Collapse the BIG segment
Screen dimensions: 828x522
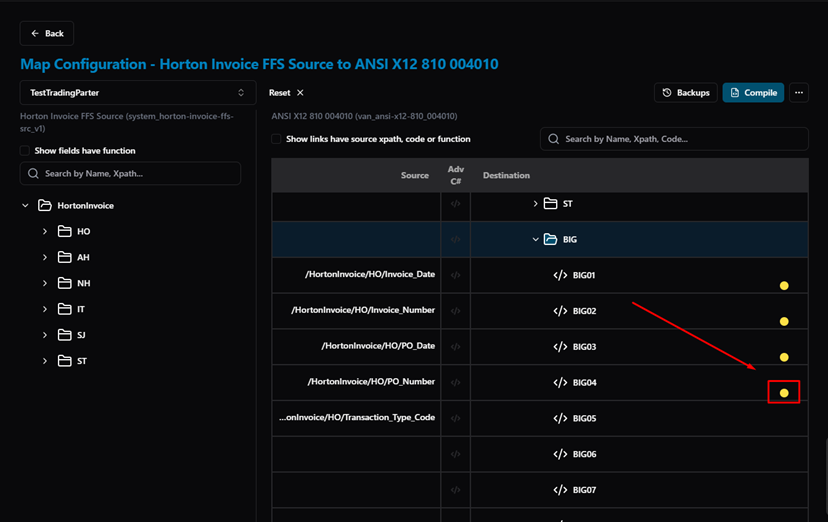(x=535, y=239)
